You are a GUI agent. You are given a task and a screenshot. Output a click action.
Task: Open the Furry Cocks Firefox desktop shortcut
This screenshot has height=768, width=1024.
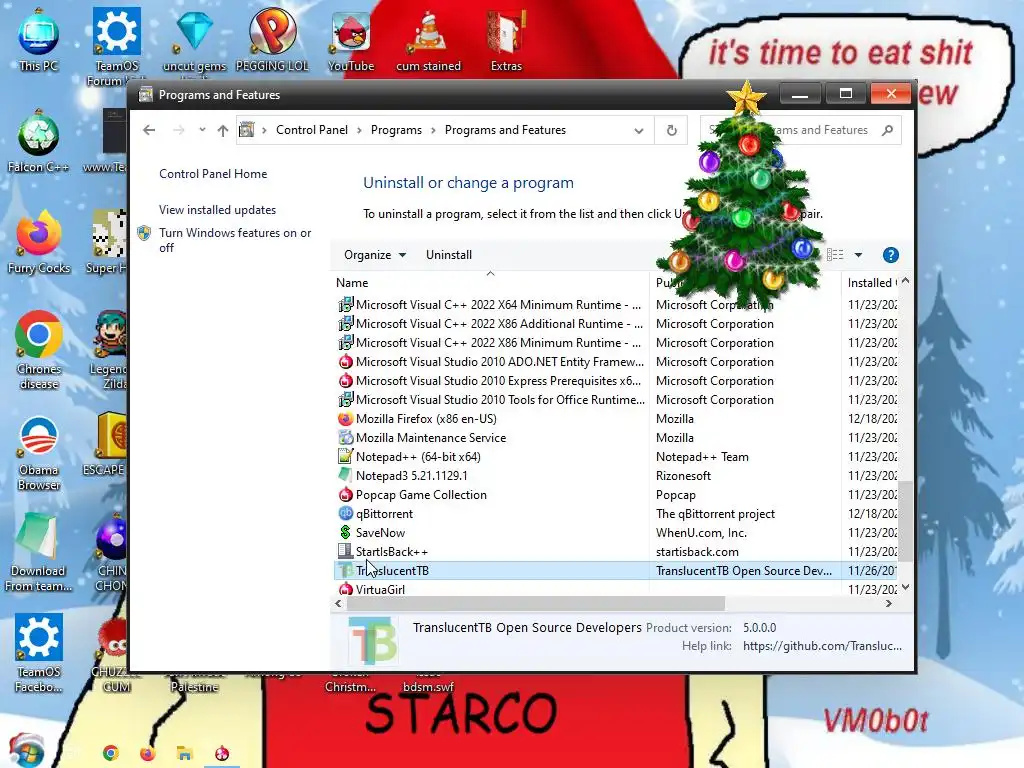[39, 242]
